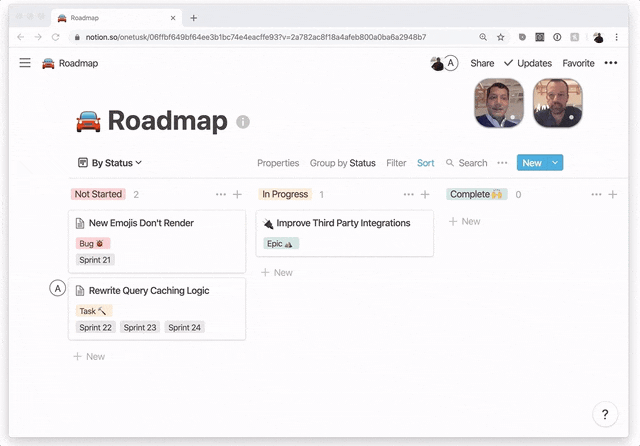Add new card under Not Started list

(x=89, y=357)
